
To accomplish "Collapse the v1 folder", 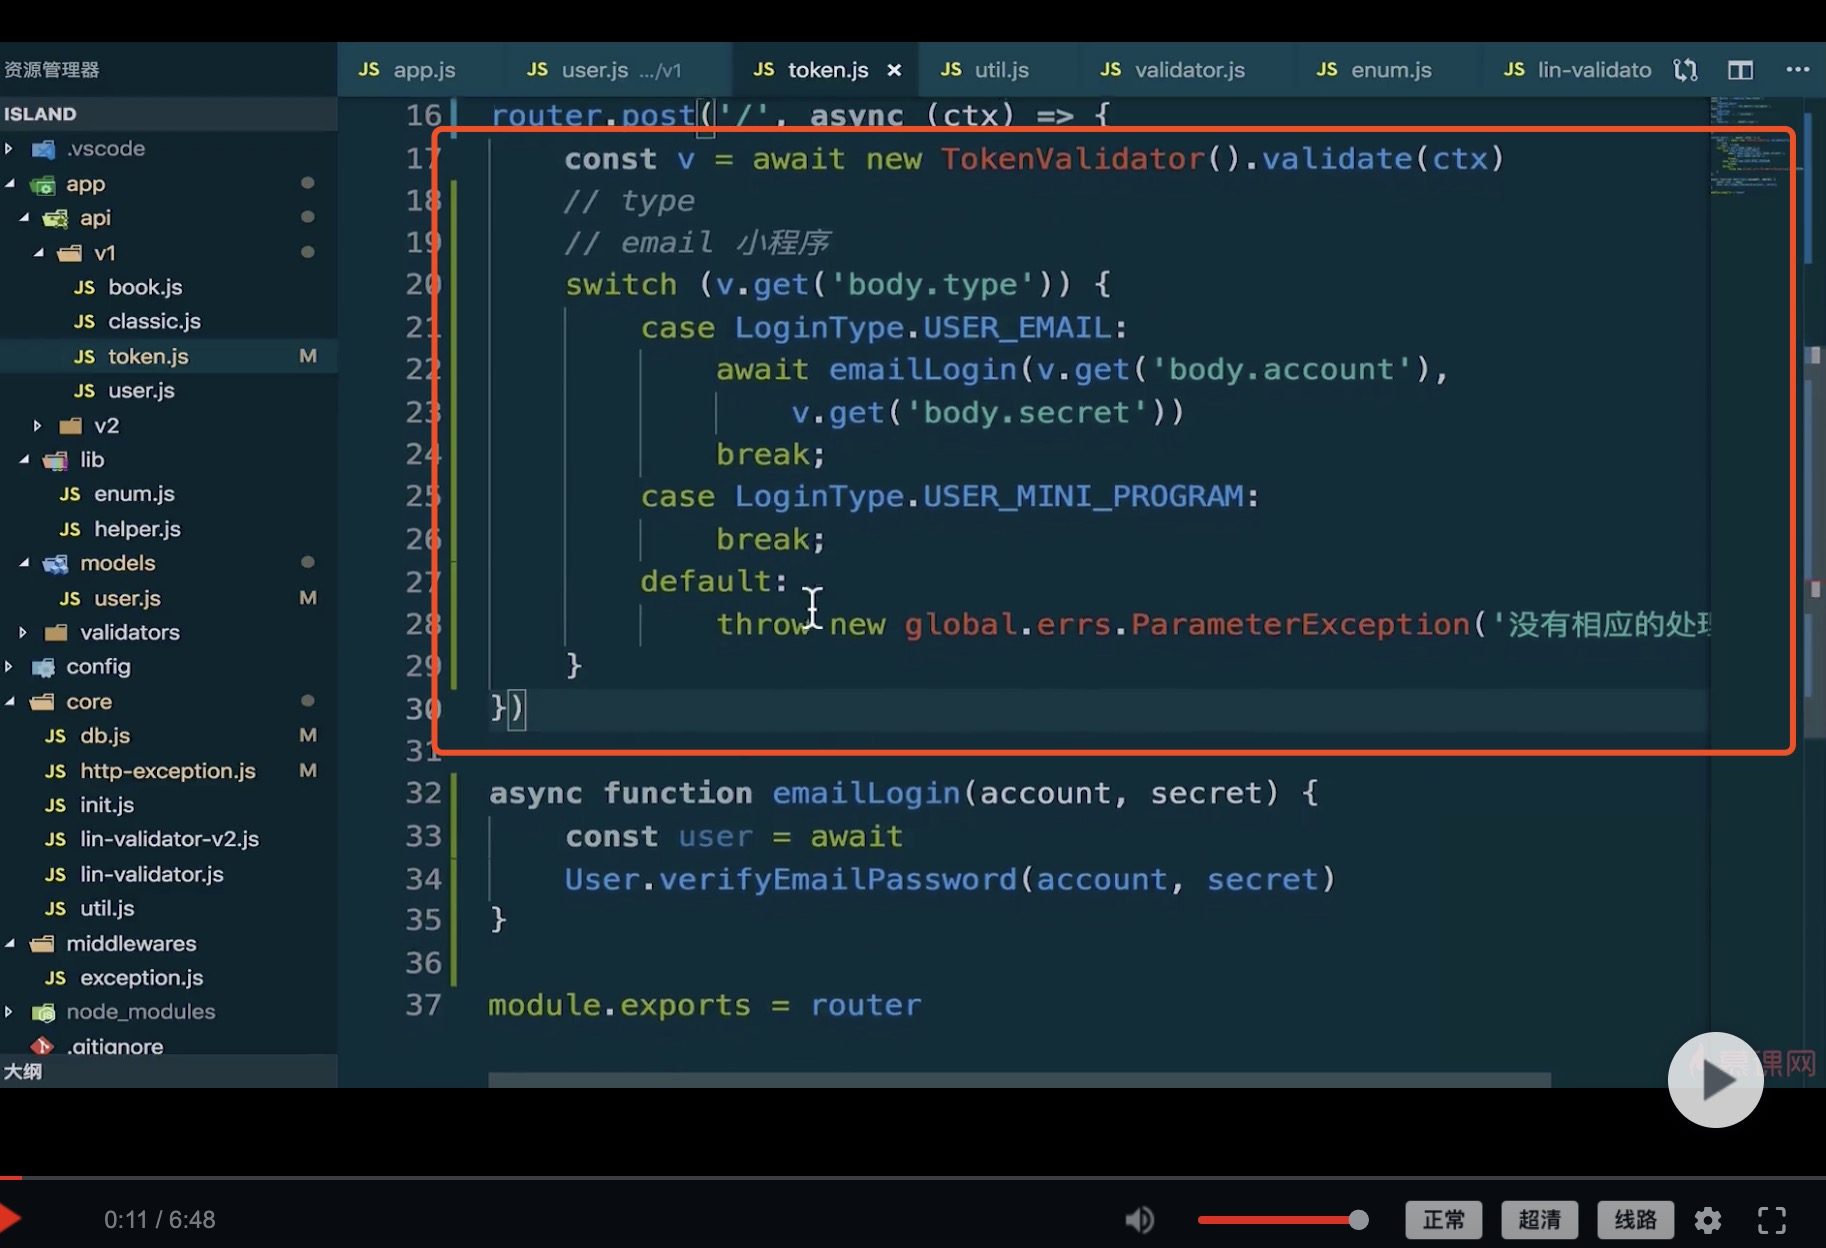I will (39, 253).
